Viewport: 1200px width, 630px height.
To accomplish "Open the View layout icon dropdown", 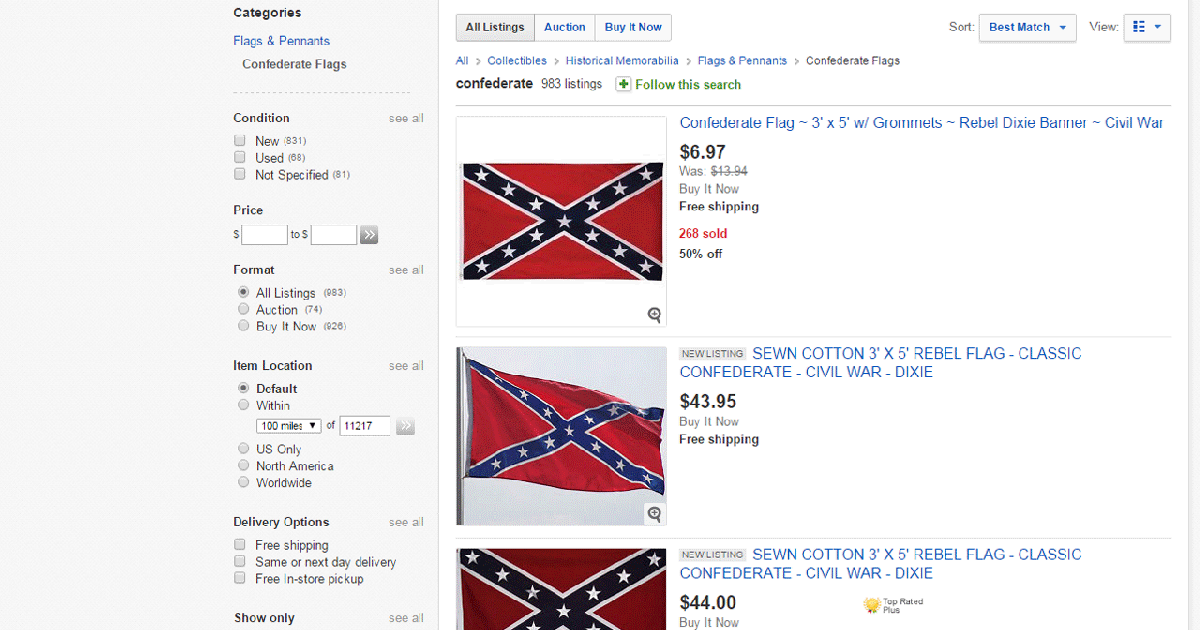I will [1147, 27].
